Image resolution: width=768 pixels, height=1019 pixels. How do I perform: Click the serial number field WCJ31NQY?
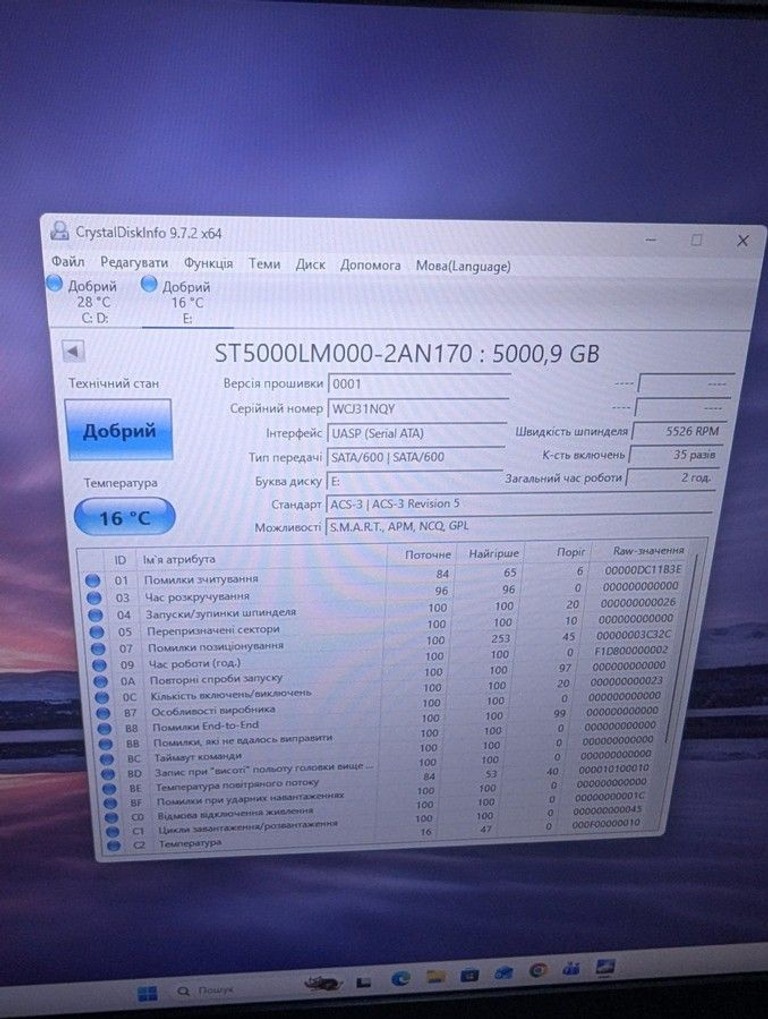(x=418, y=409)
